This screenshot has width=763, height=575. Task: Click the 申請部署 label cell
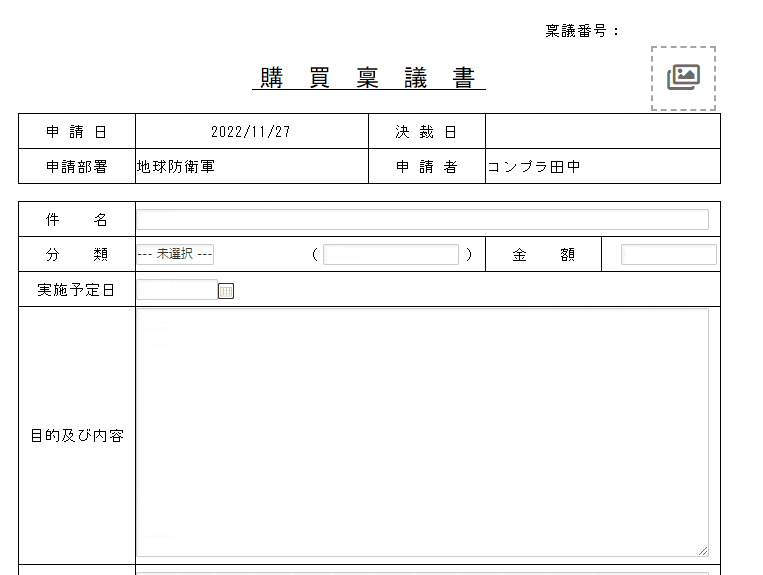77,166
